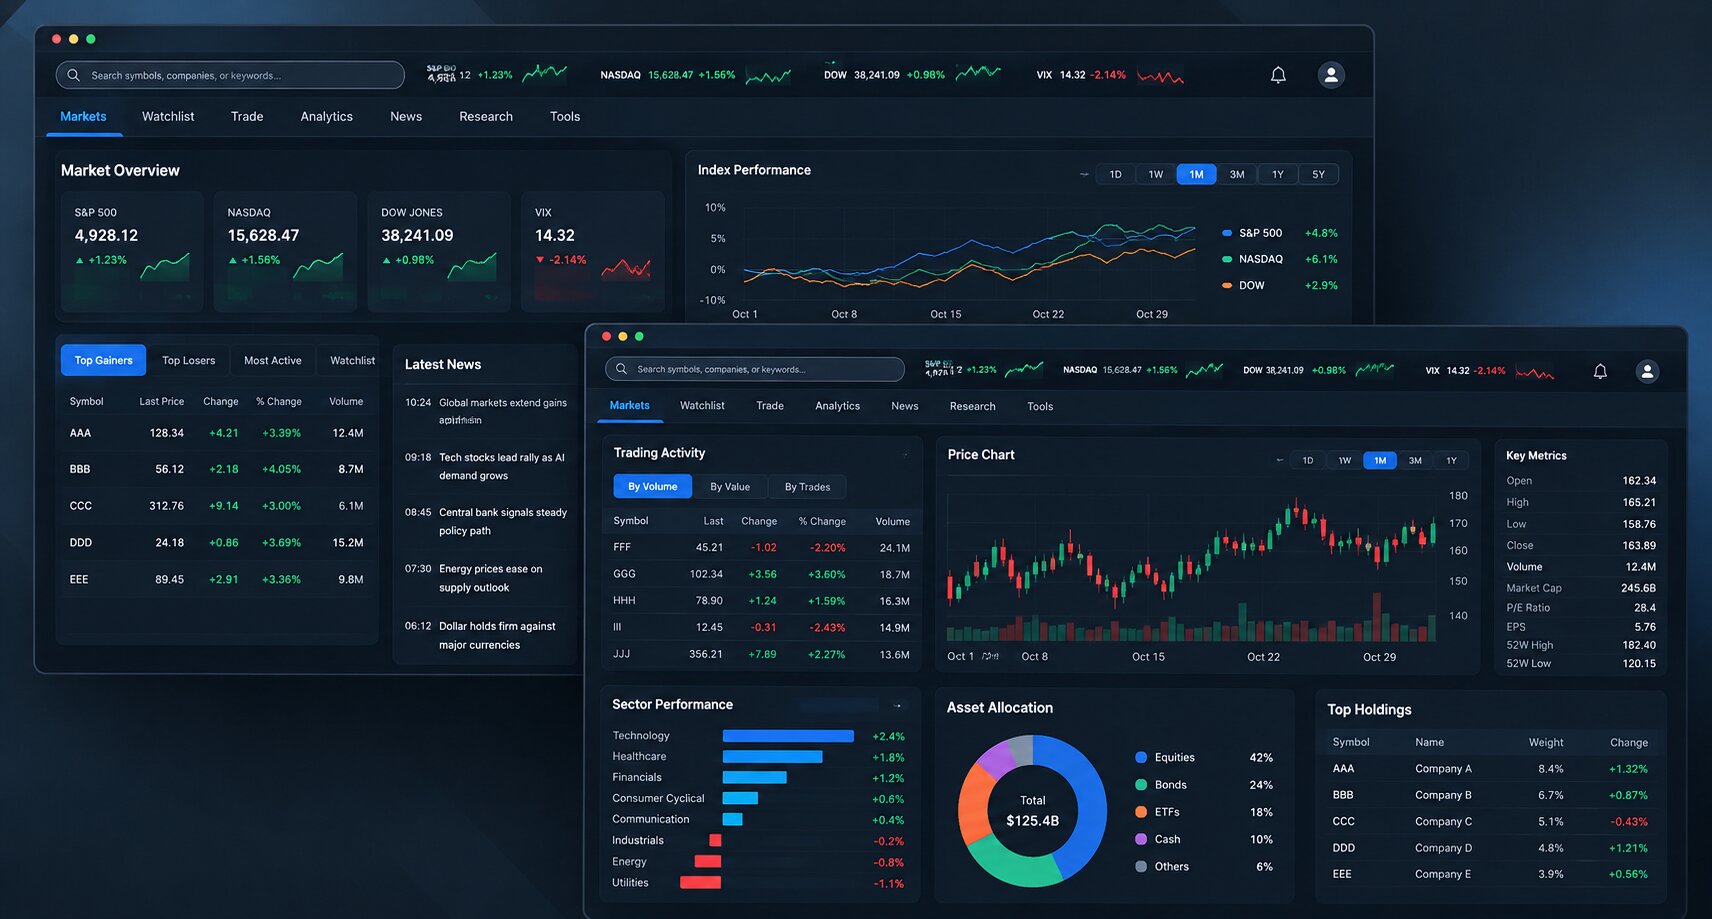
Task: Select the 1W range in Price Chart
Action: [1345, 460]
